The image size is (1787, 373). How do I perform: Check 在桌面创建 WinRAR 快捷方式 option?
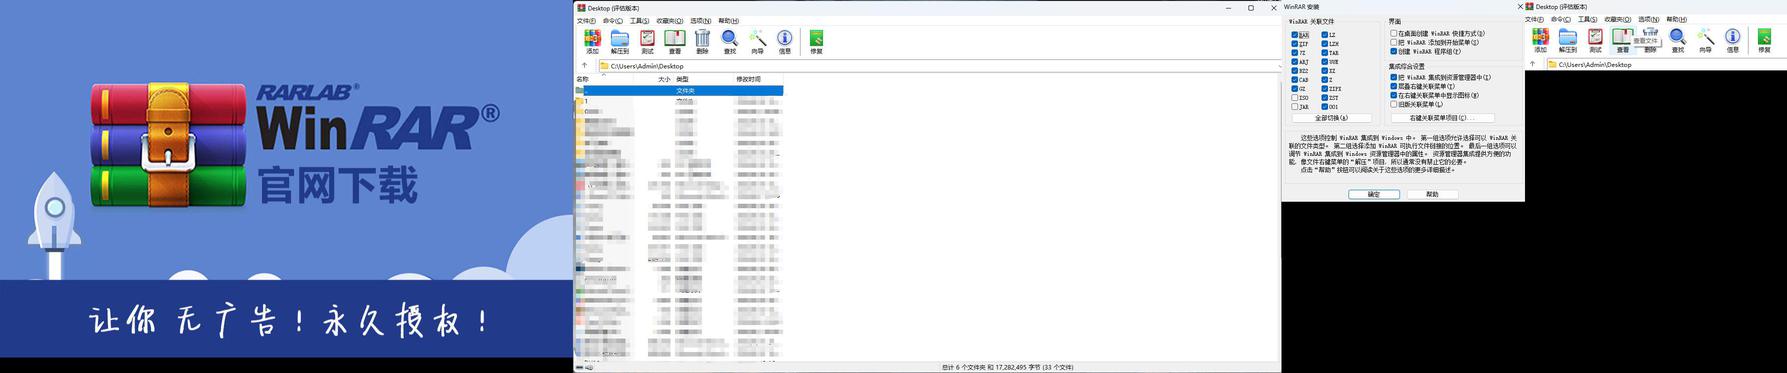tap(1394, 33)
